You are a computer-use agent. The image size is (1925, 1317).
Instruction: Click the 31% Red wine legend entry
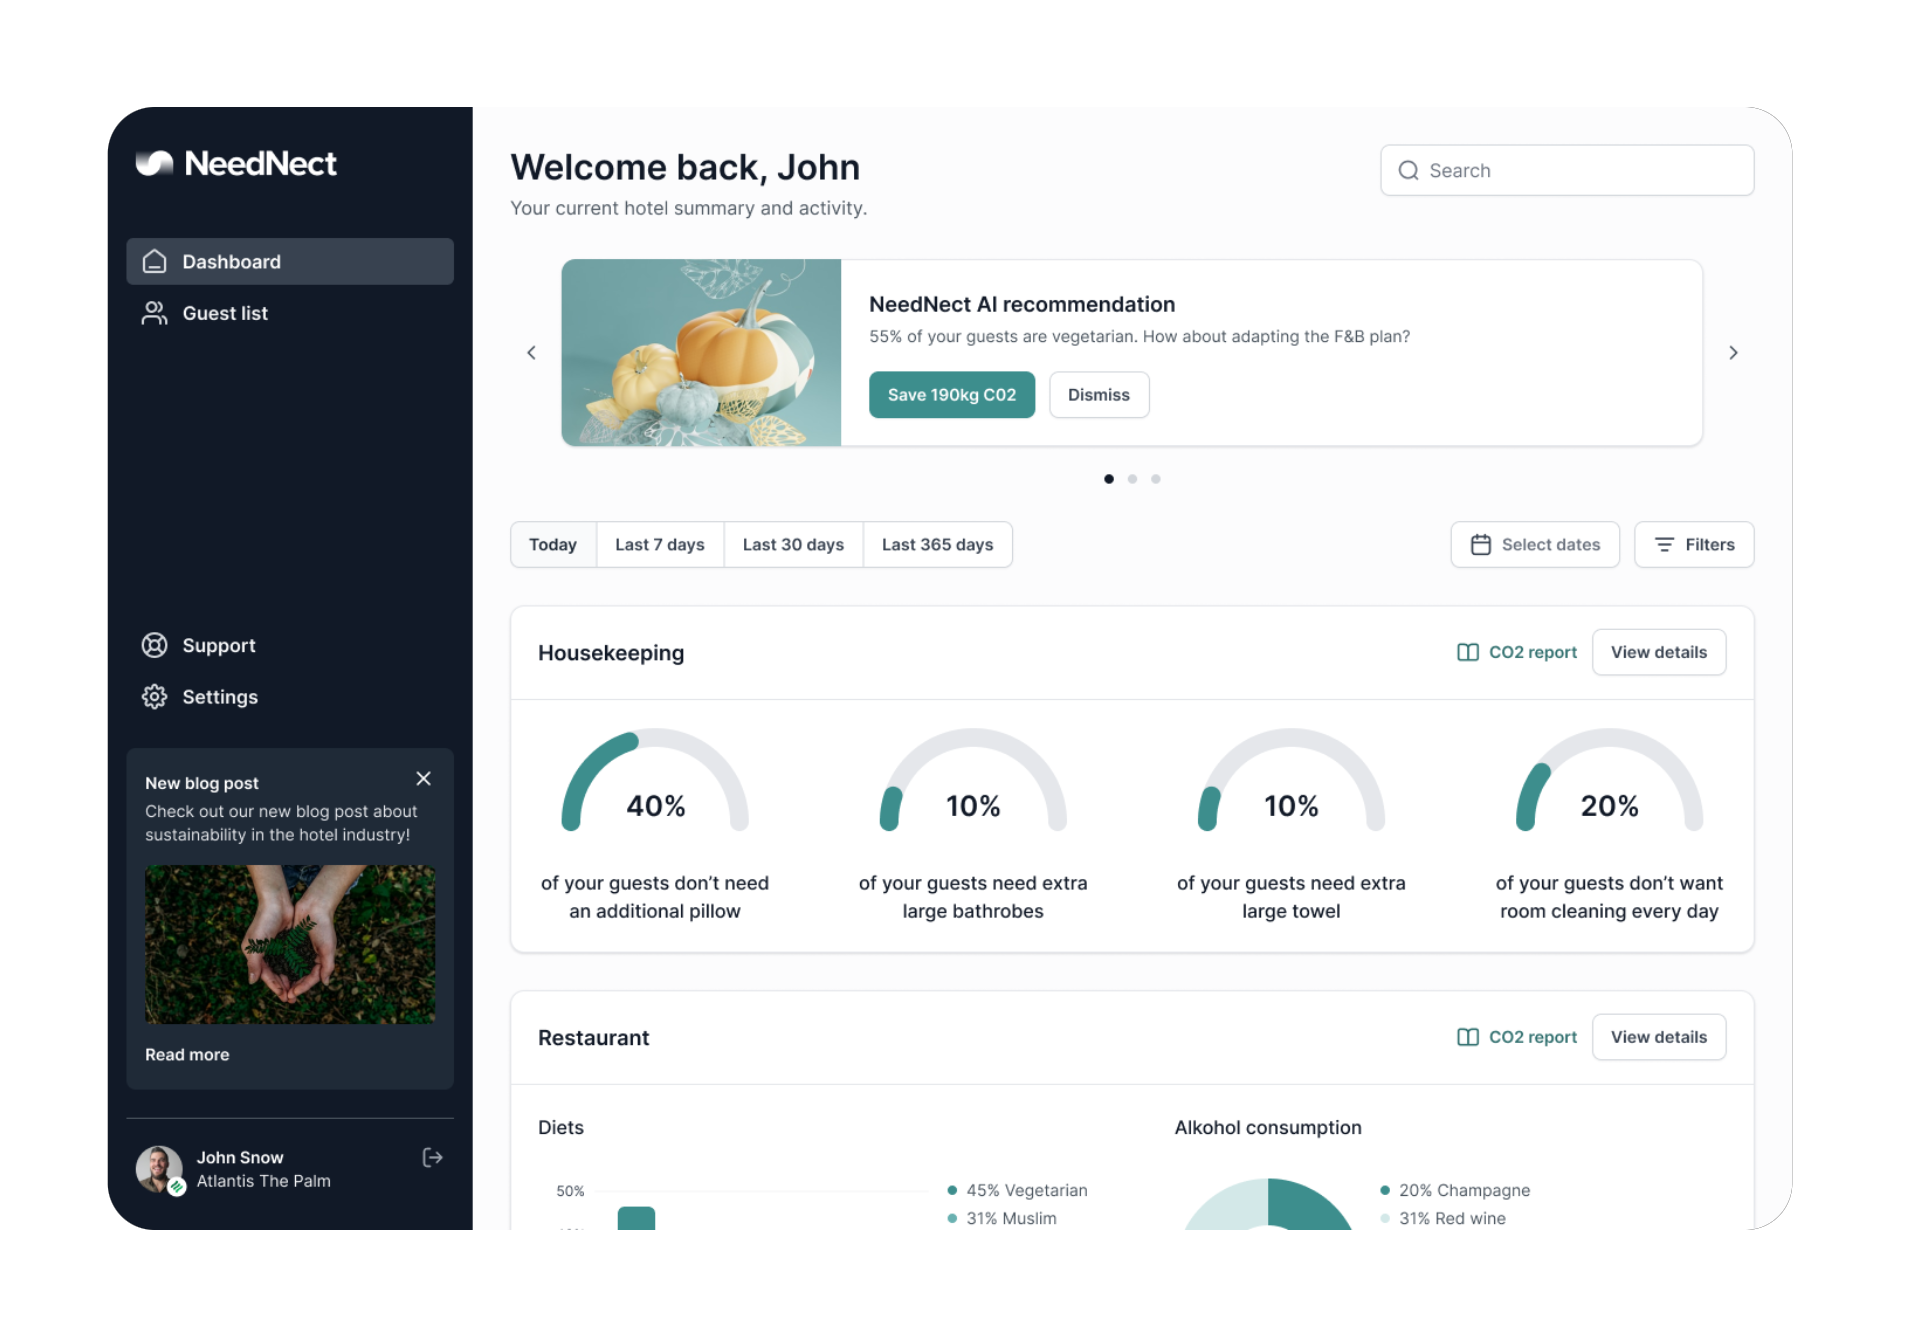coord(1443,1218)
